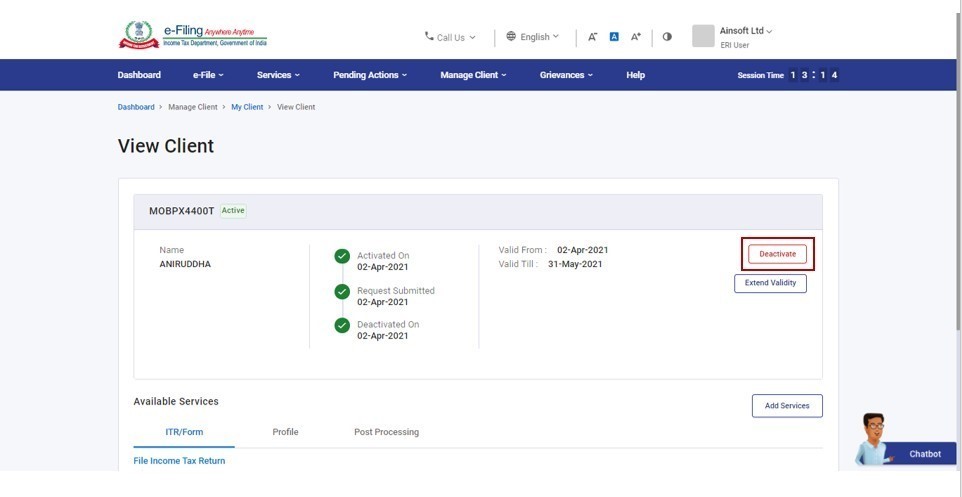Open the File Income Tax Return link
The height and width of the screenshot is (497, 962).
click(x=179, y=461)
